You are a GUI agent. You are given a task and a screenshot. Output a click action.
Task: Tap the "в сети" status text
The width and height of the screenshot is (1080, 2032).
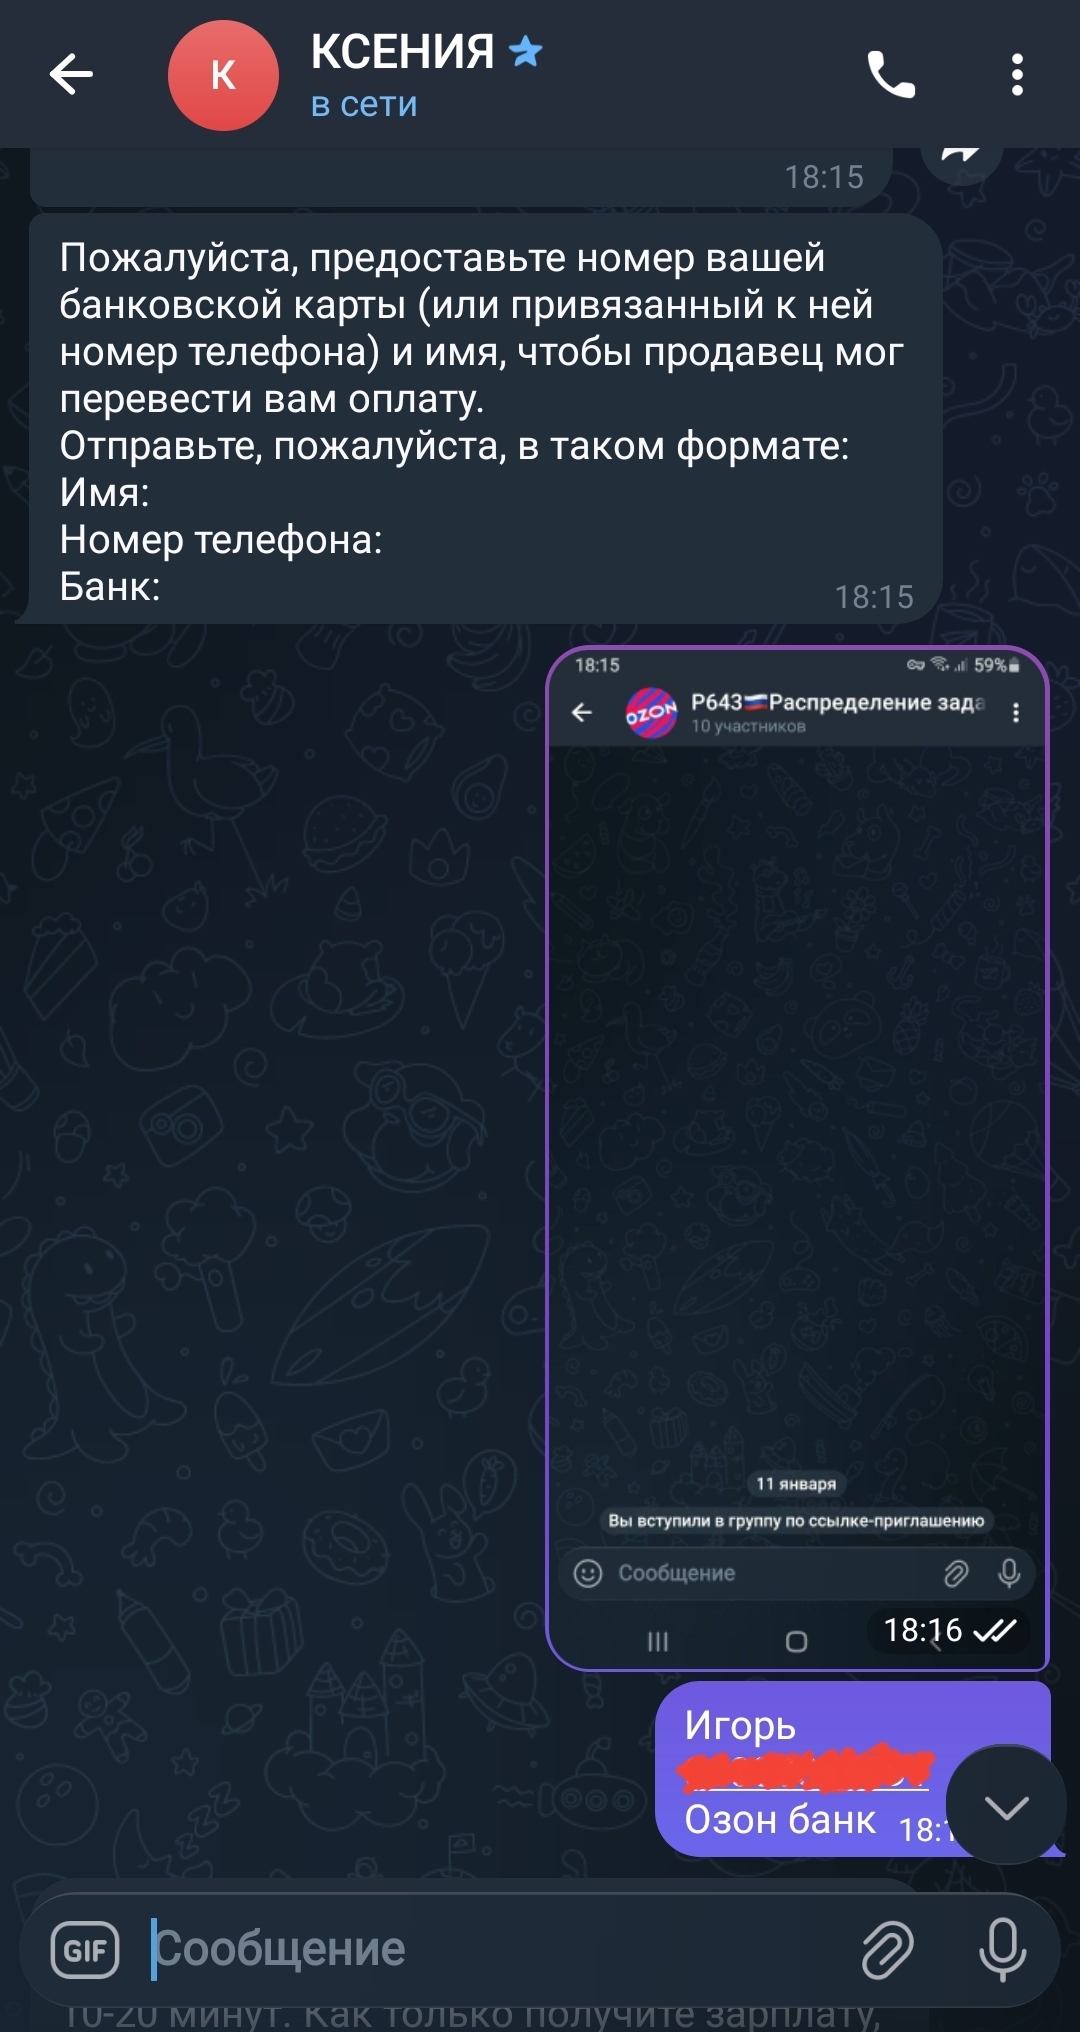pos(364,104)
